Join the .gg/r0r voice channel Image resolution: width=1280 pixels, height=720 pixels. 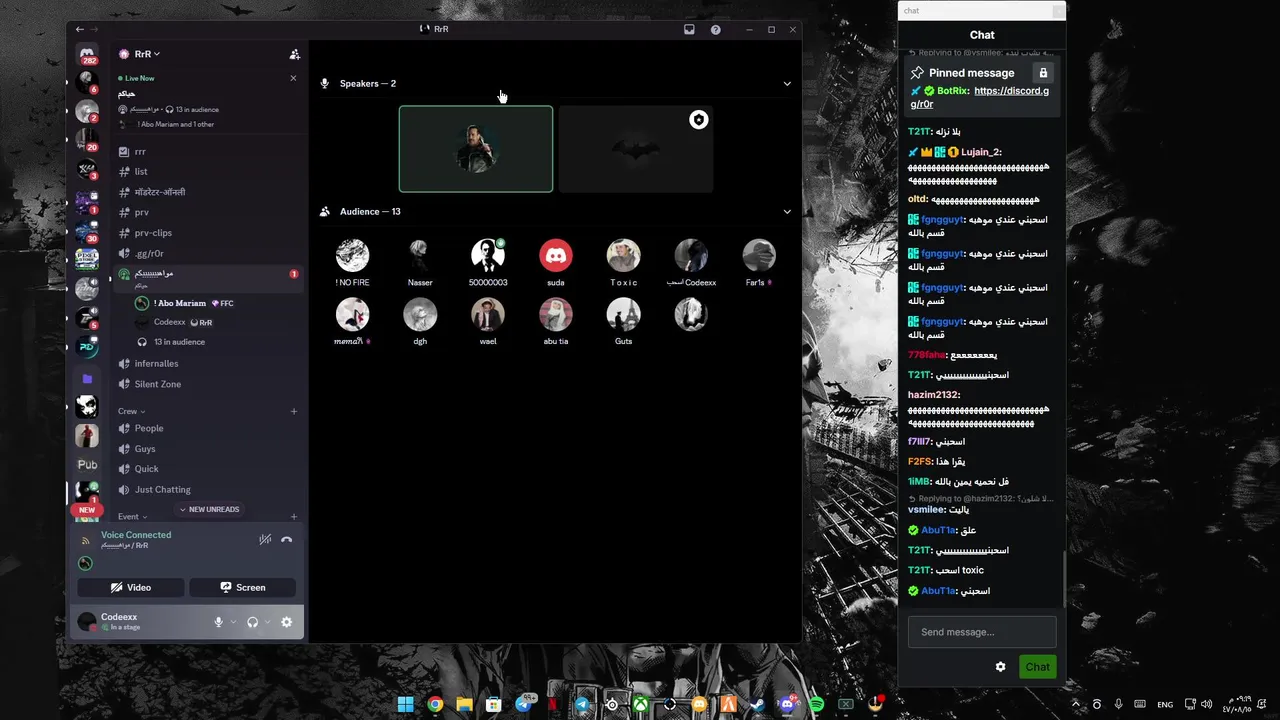208,253
